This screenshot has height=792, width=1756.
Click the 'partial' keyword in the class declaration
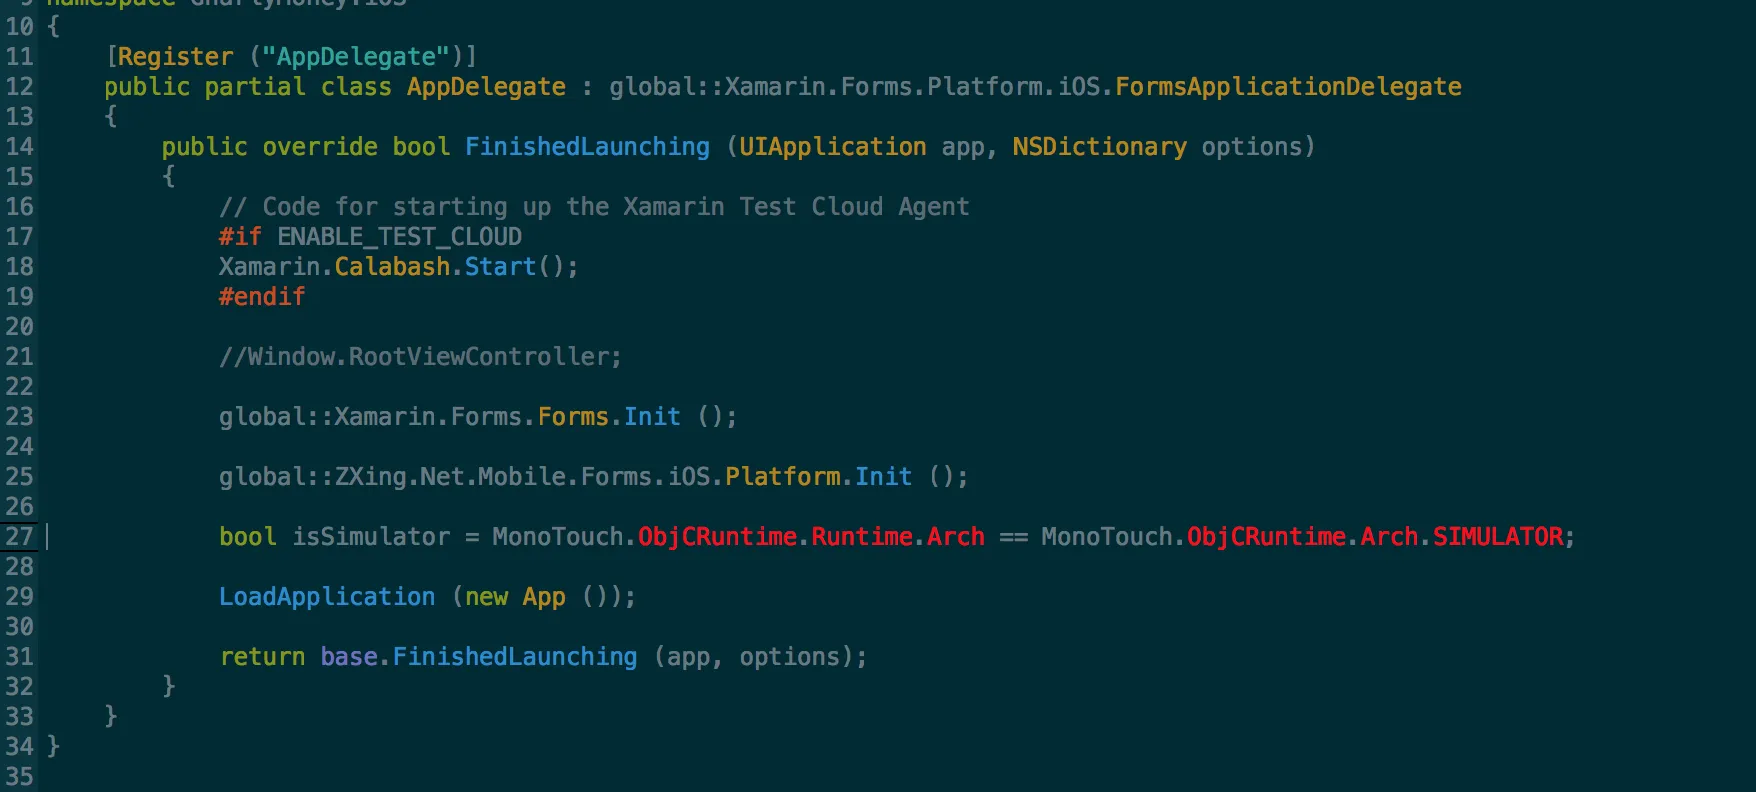pyautogui.click(x=255, y=87)
